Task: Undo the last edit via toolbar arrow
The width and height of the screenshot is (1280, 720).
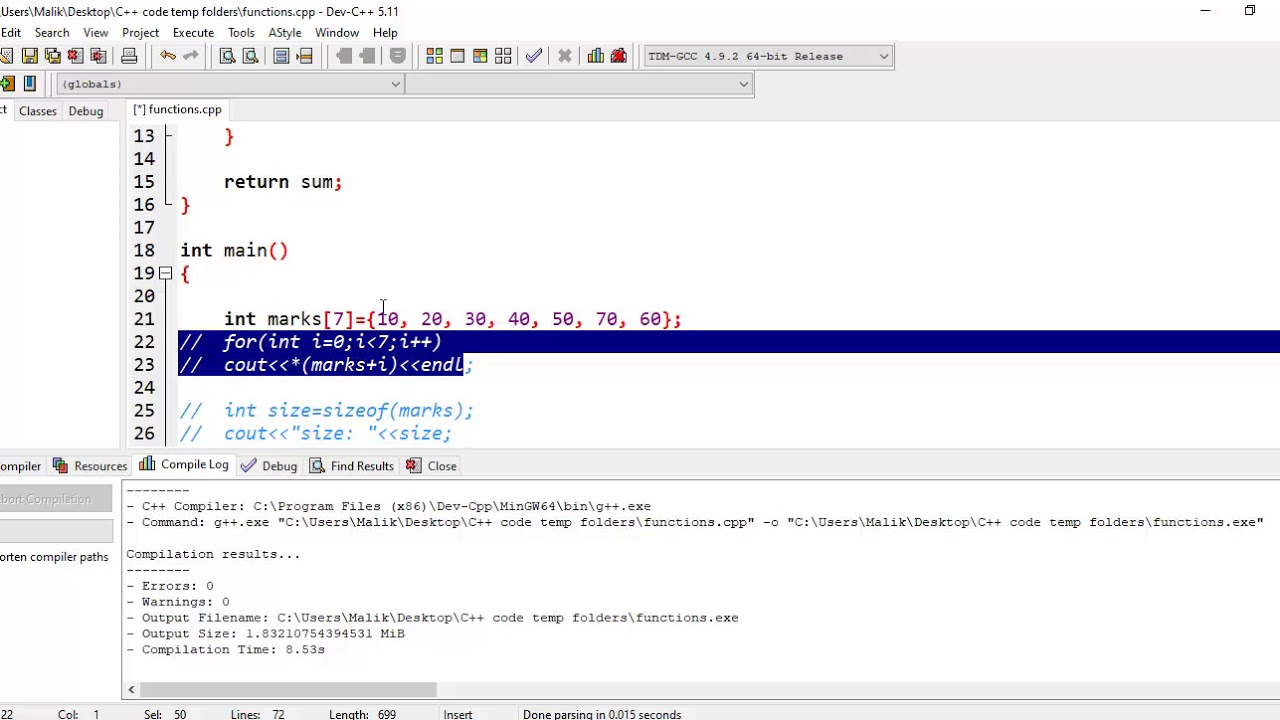Action: click(168, 56)
